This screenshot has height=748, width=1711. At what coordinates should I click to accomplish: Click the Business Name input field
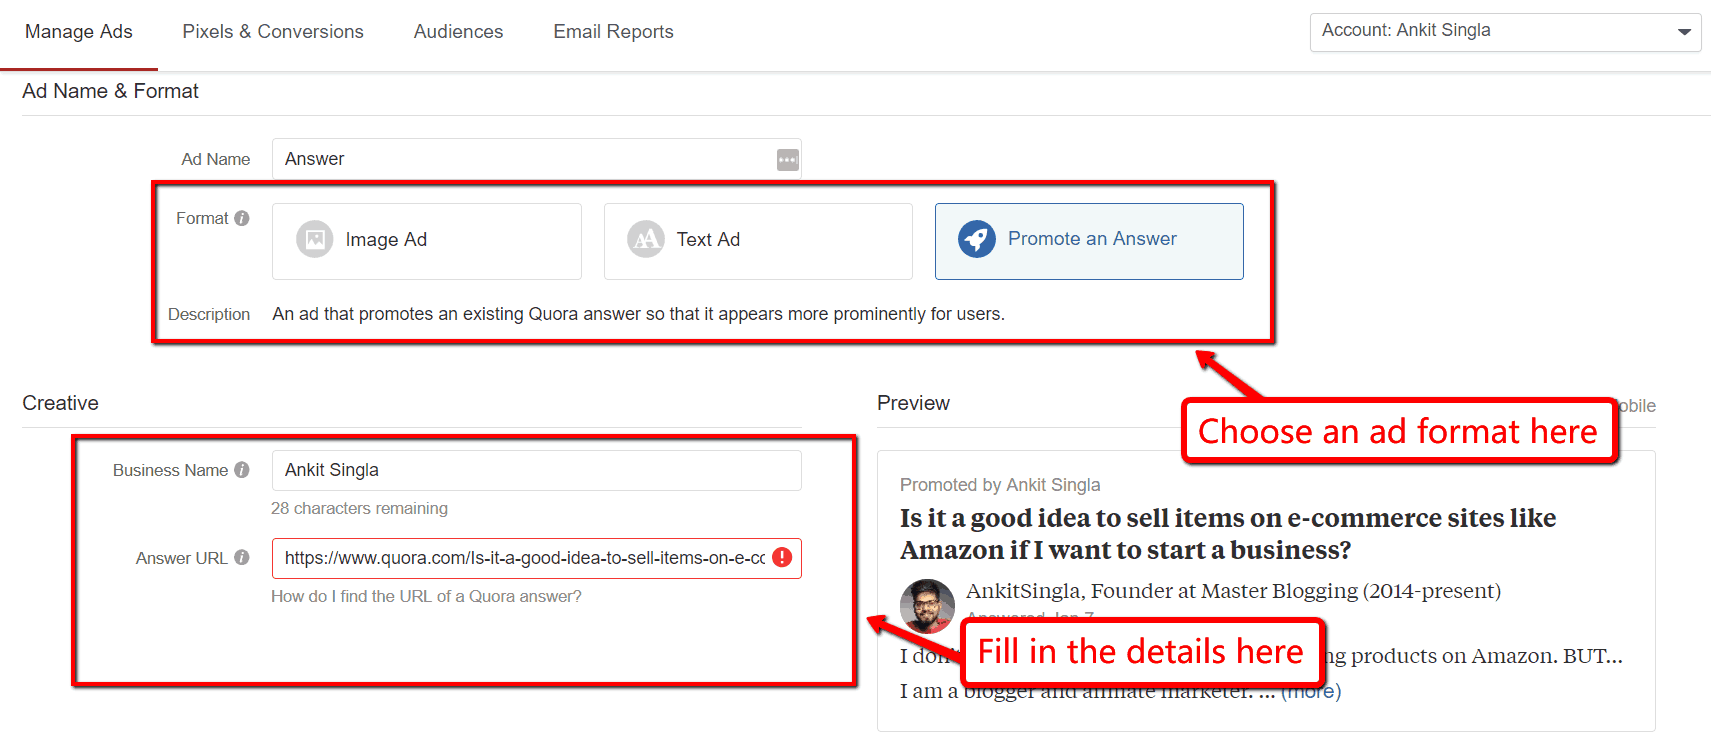(536, 470)
